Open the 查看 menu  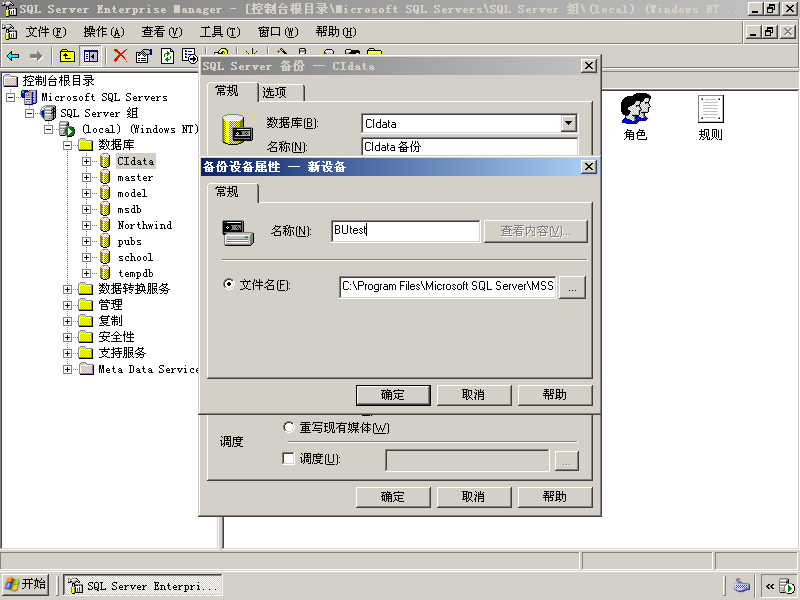tap(162, 32)
